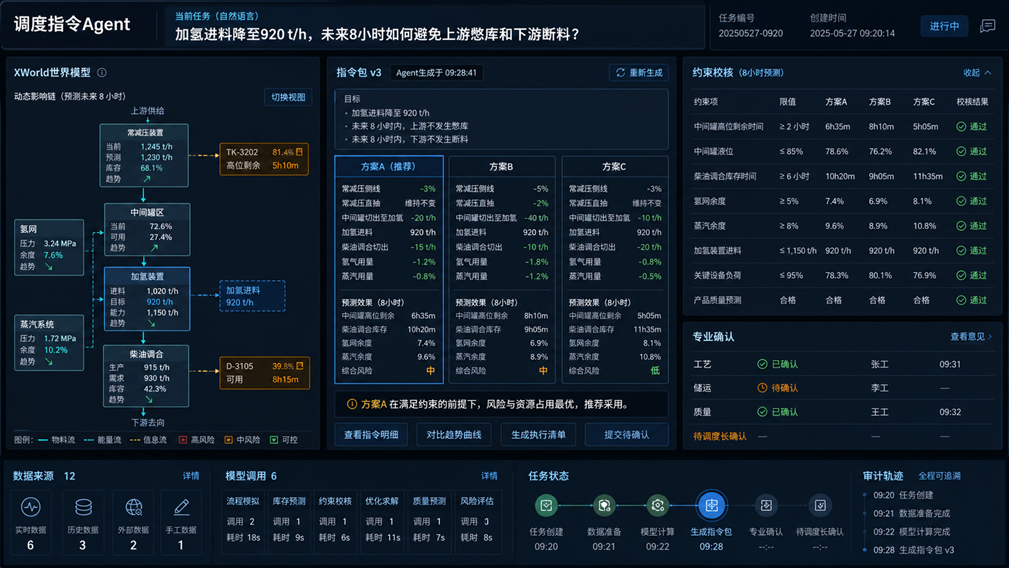Select the 专业确认 step icon

766,506
